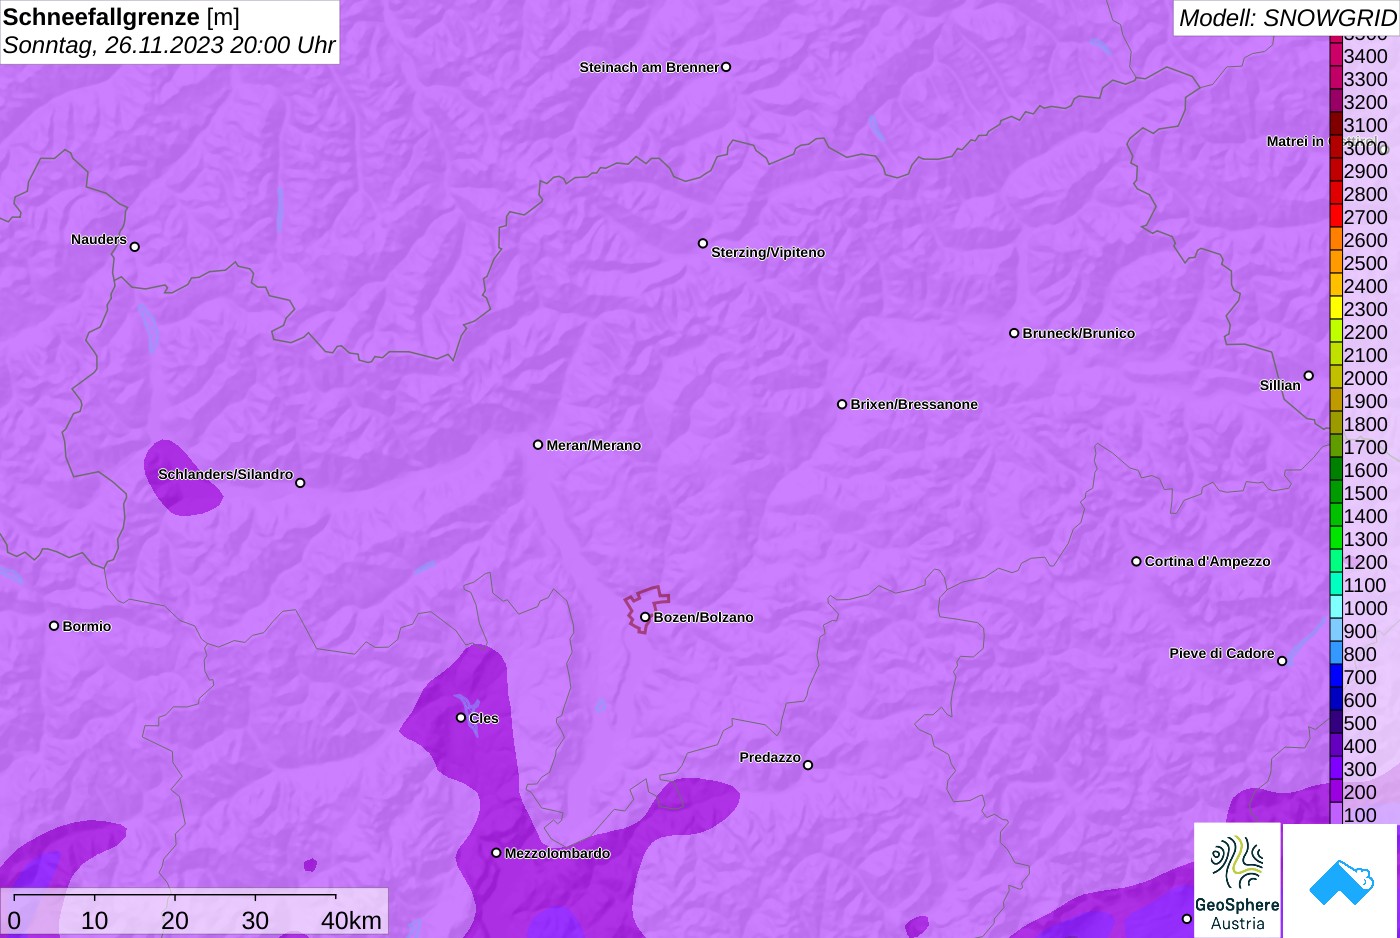This screenshot has height=938, width=1400.
Task: Click the GeoSphere Austria logo
Action: pos(1237,880)
